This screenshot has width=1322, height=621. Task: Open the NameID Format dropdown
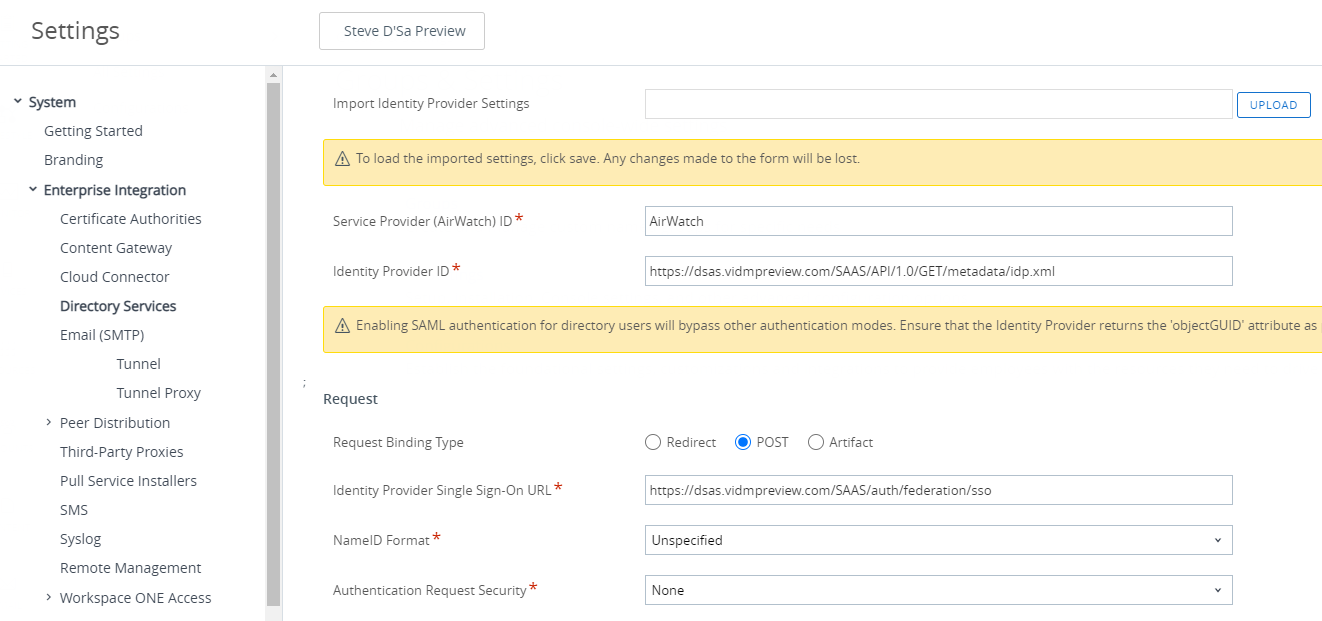938,540
